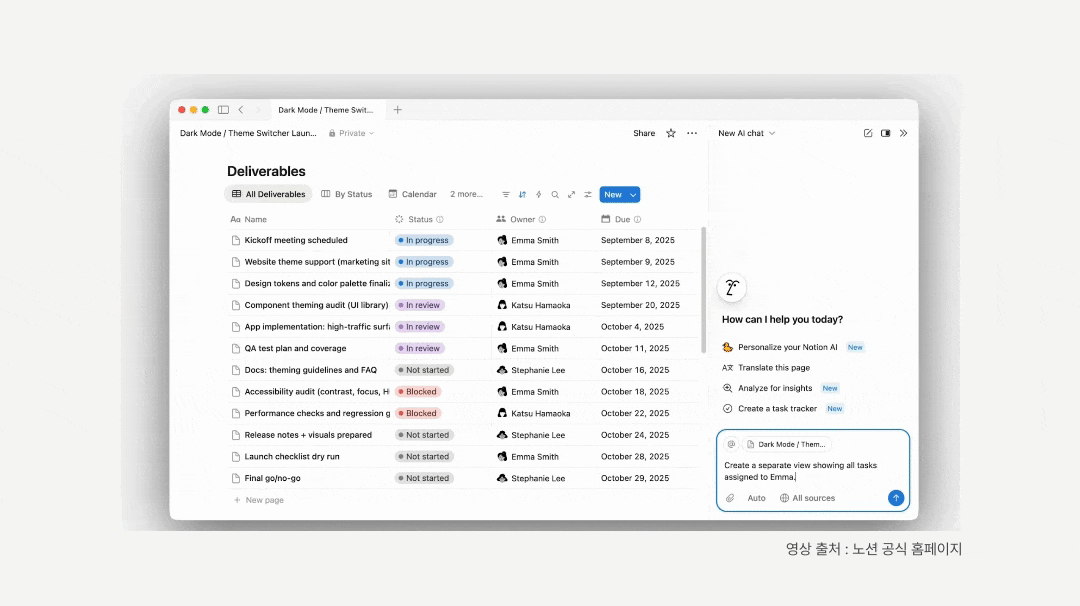Click the Share button

pyautogui.click(x=644, y=133)
